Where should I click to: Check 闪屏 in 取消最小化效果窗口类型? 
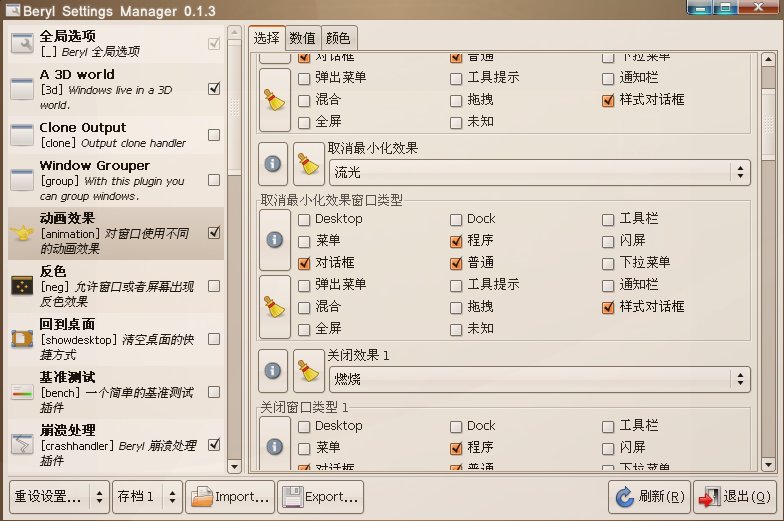tap(608, 242)
